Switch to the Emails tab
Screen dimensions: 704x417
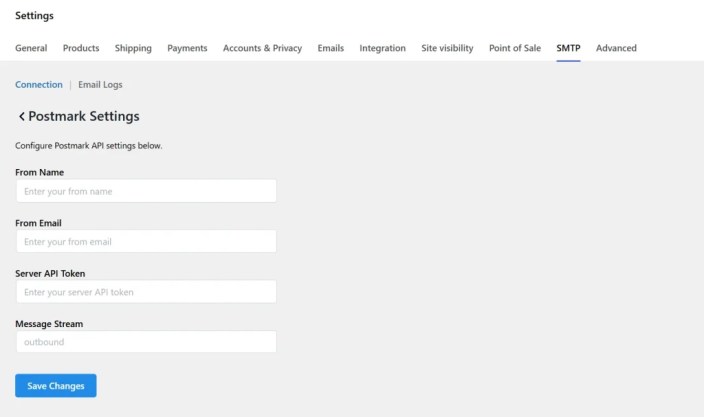click(x=330, y=48)
